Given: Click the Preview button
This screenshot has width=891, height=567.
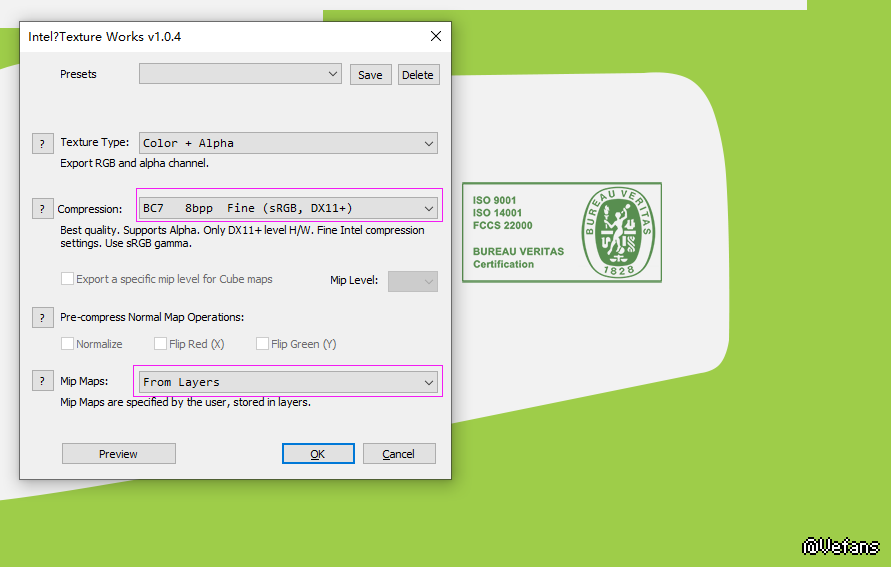Looking at the screenshot, I should (119, 453).
